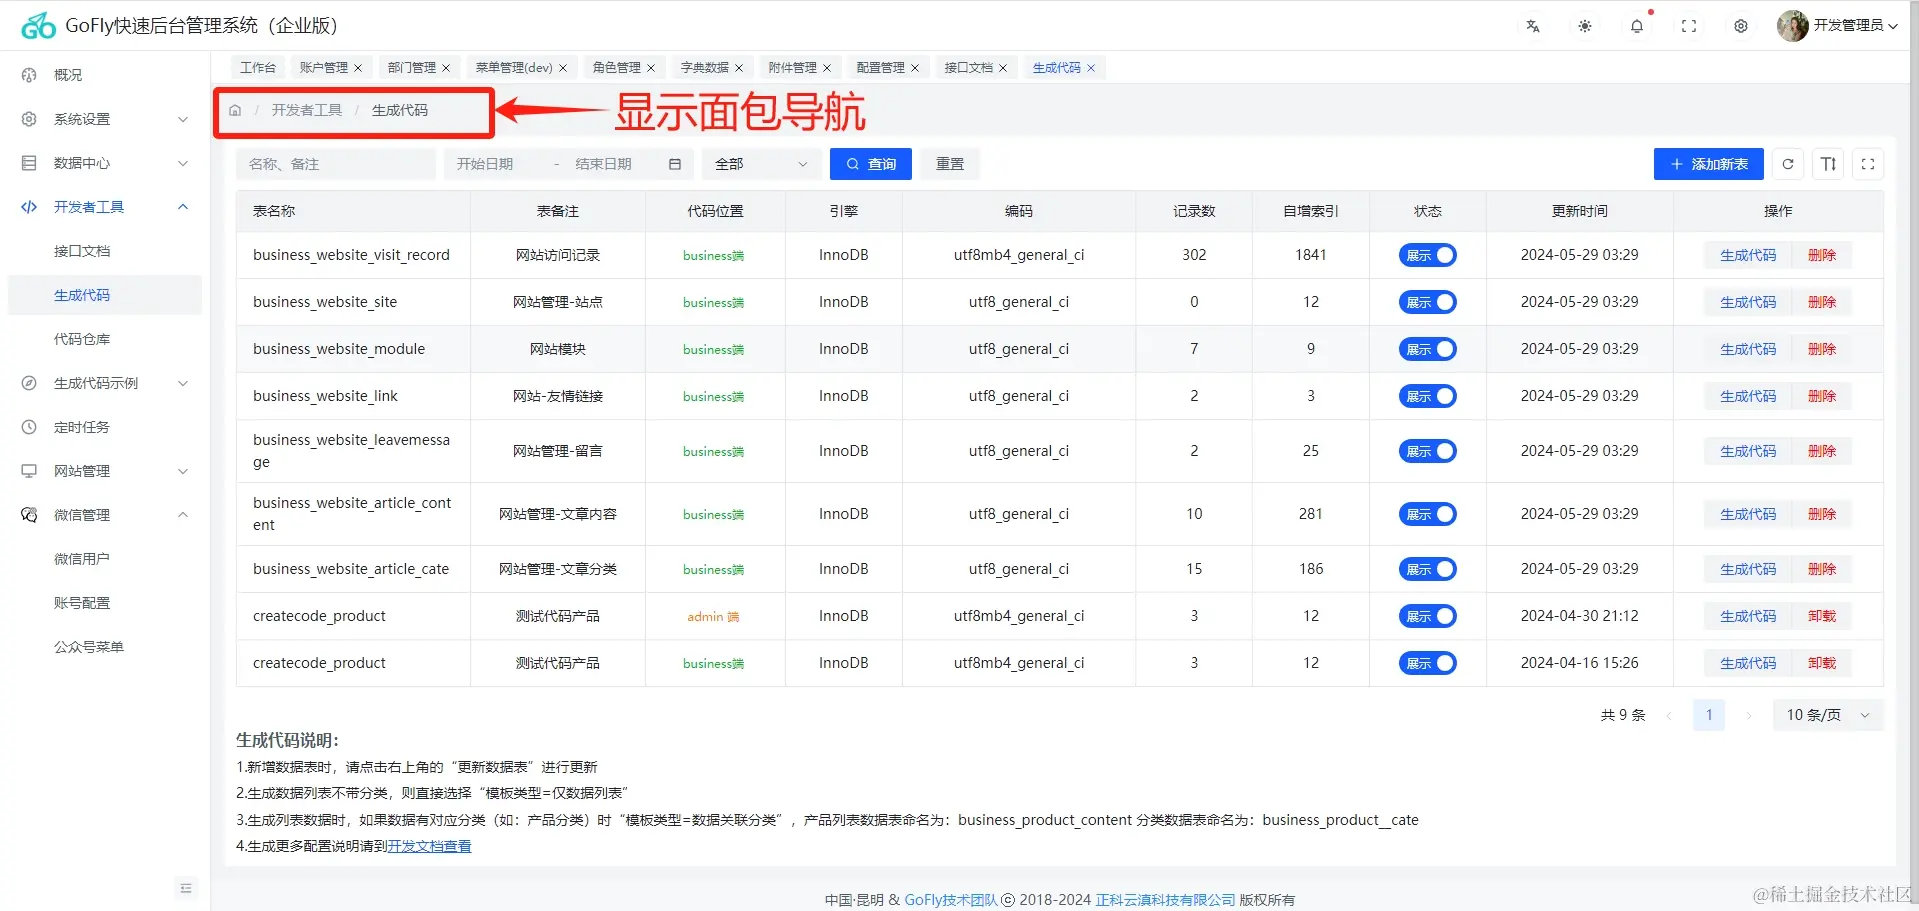
Task: Click the GoFly logo icon
Action: tap(38, 26)
